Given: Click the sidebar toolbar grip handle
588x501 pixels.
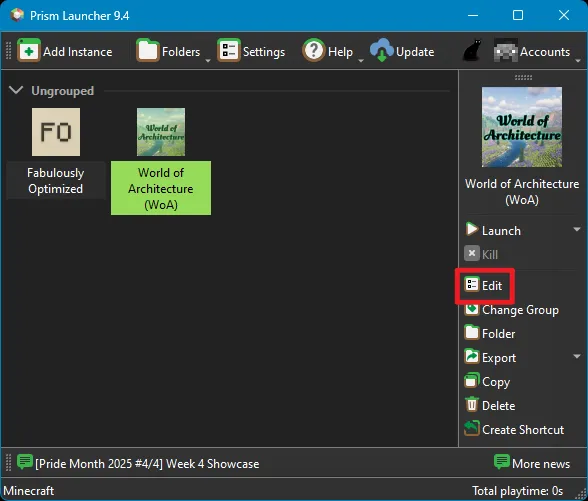Looking at the screenshot, I should 523,78.
